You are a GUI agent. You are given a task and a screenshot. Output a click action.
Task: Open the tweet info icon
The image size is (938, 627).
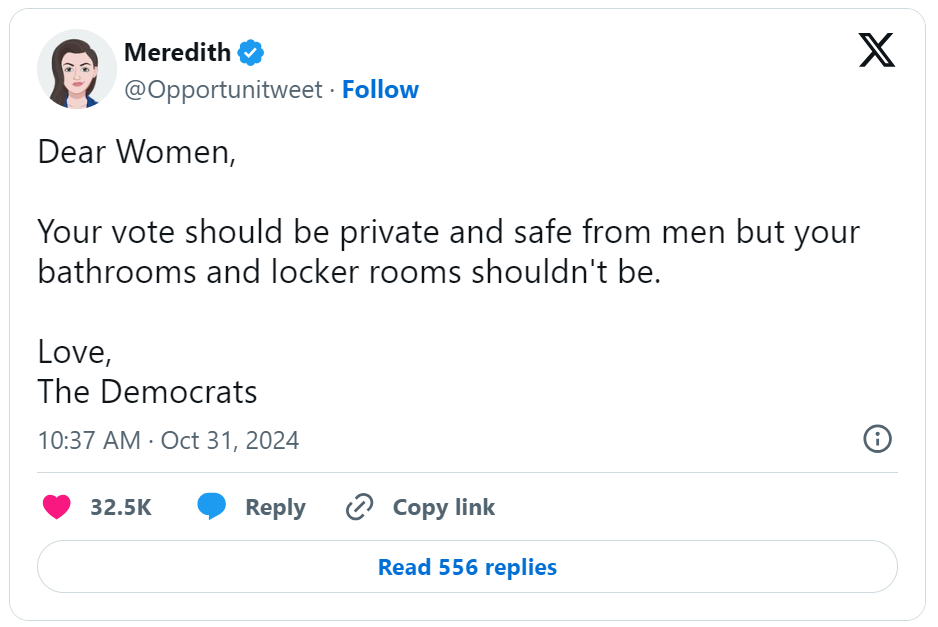(x=877, y=439)
